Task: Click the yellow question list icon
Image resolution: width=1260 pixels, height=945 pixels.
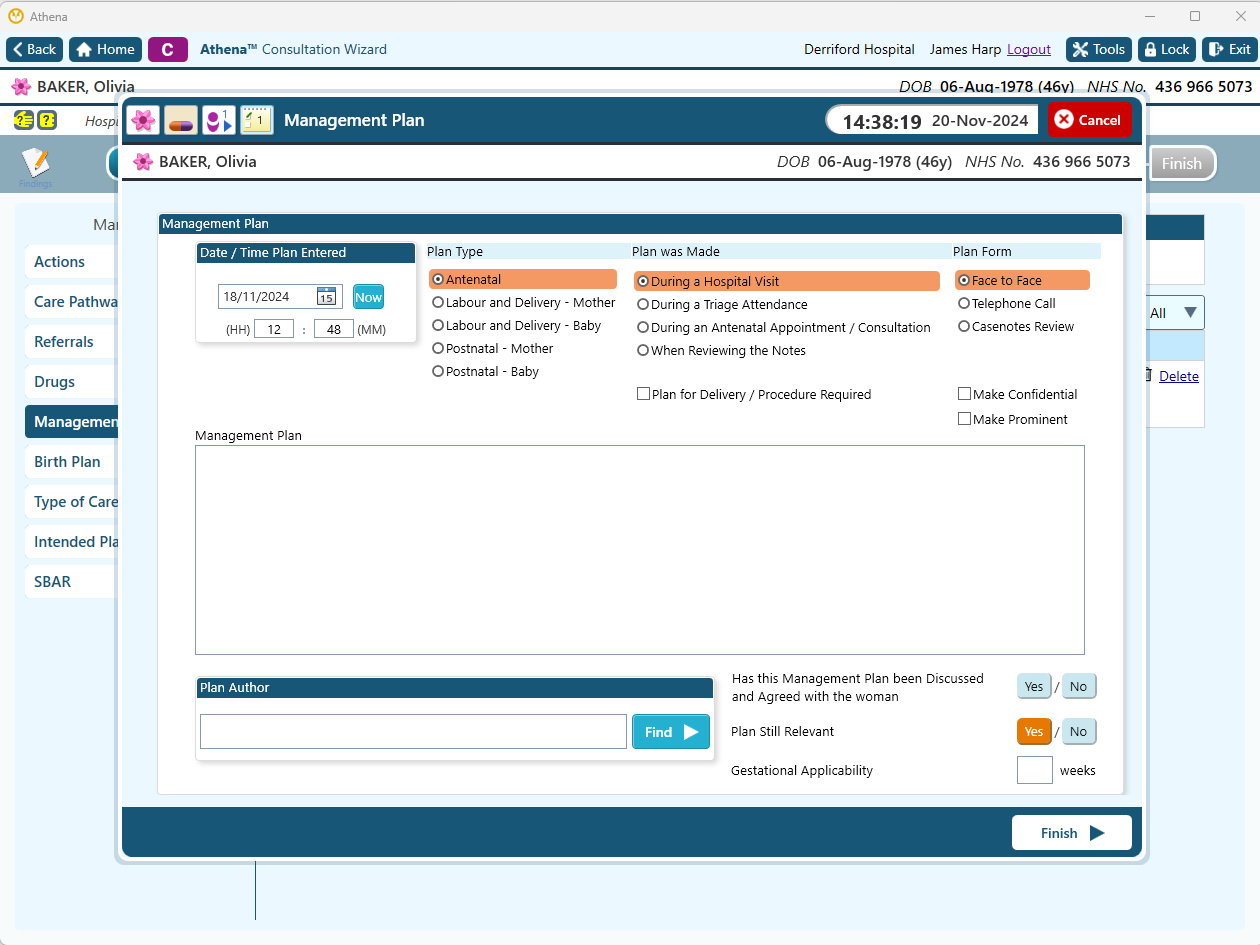Action: [x=23, y=120]
